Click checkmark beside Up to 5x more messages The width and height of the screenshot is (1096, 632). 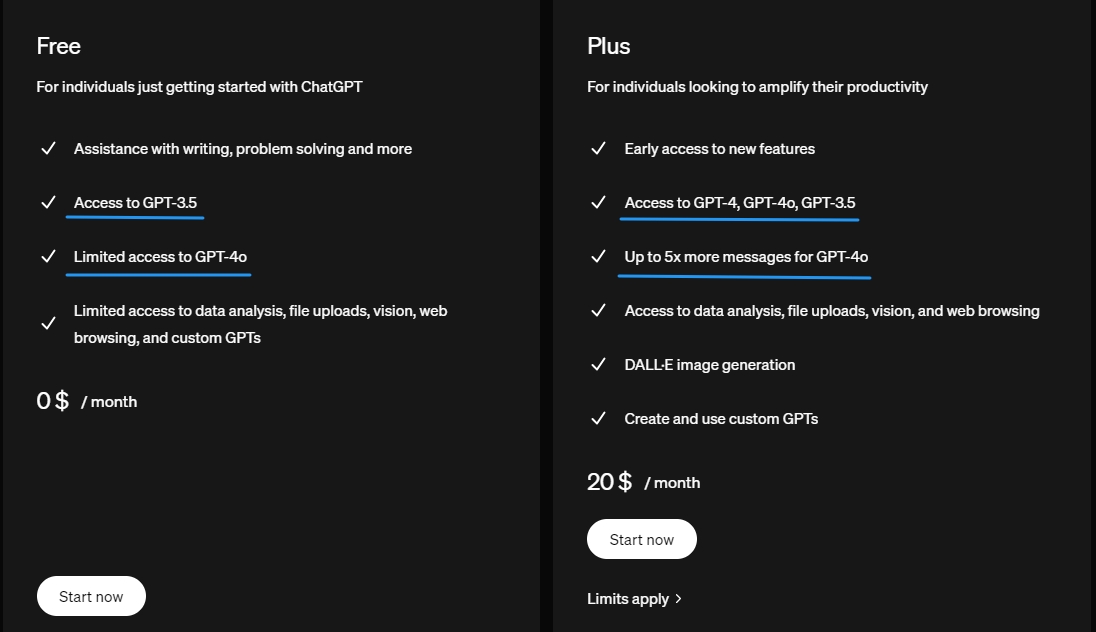(598, 257)
